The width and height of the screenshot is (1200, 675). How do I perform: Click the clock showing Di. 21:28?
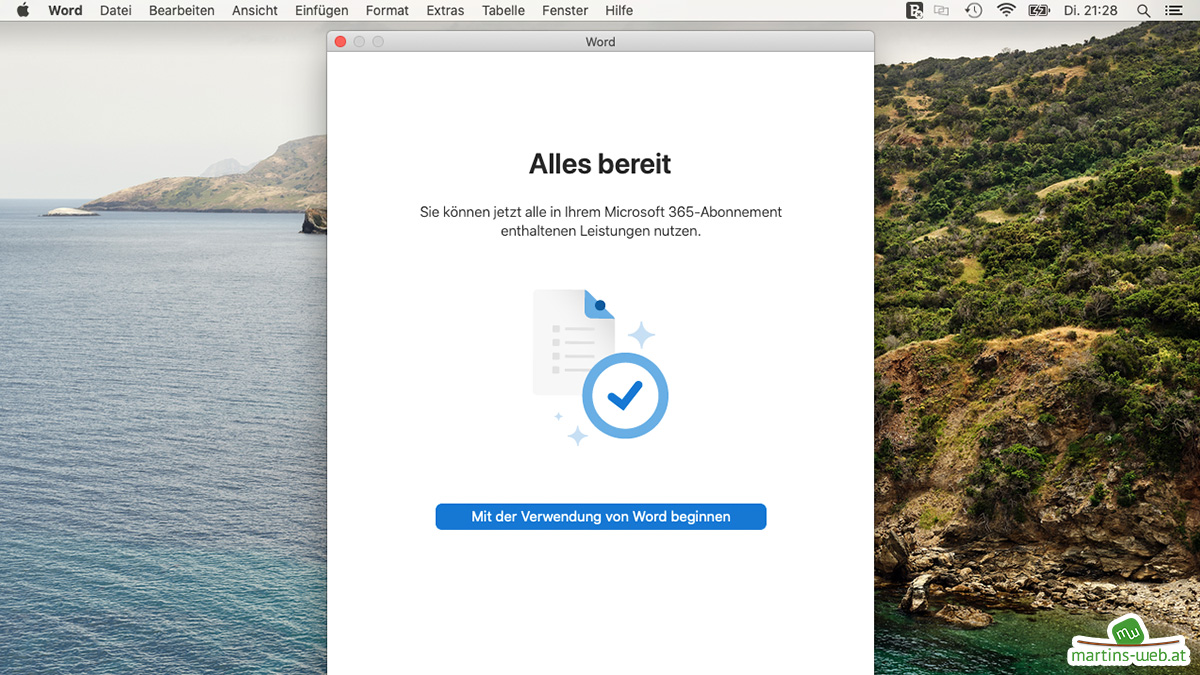point(1093,10)
